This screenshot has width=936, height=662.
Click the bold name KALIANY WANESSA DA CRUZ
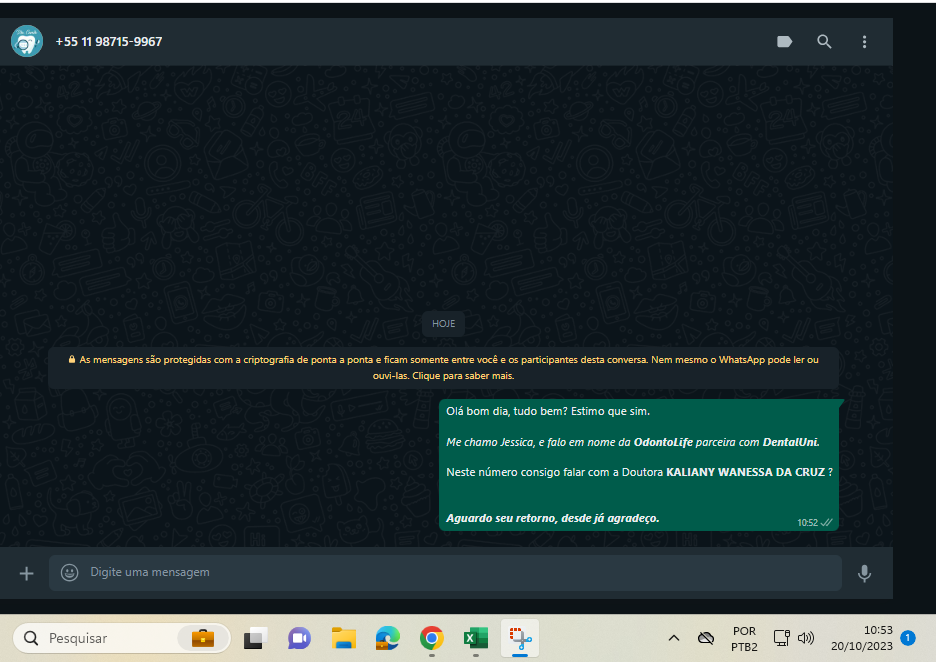[746, 472]
